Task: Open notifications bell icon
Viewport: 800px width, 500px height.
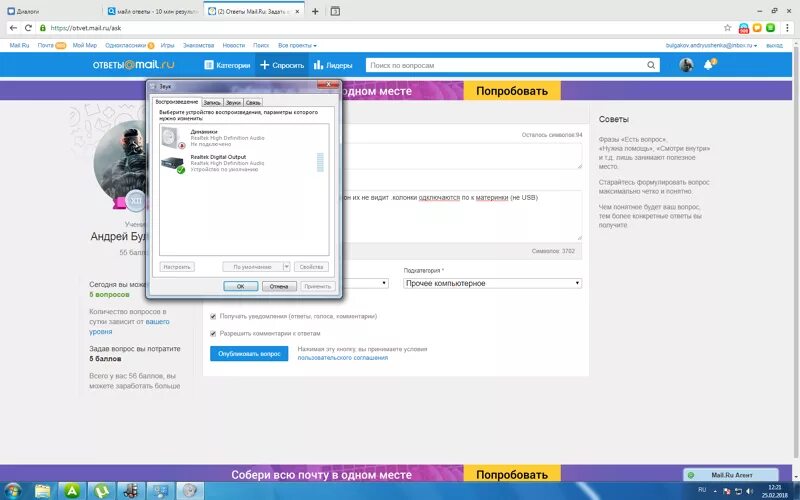Action: (708, 65)
